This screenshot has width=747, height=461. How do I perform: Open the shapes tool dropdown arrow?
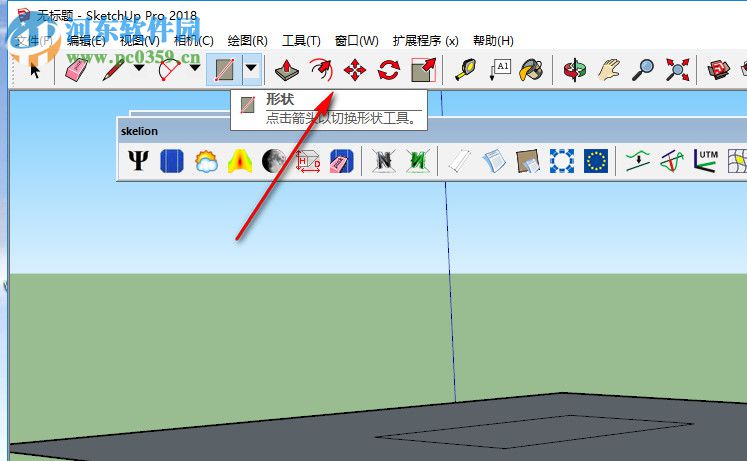click(x=252, y=70)
